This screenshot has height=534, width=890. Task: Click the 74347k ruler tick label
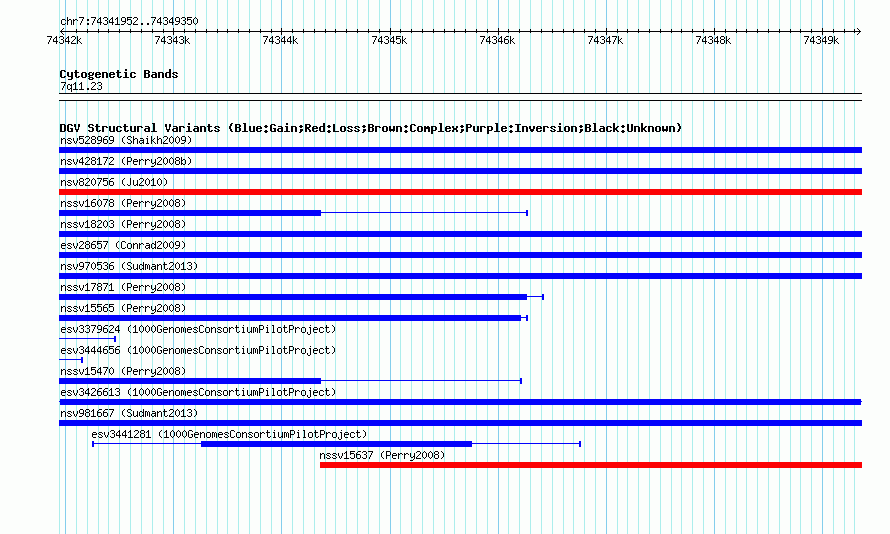(605, 40)
